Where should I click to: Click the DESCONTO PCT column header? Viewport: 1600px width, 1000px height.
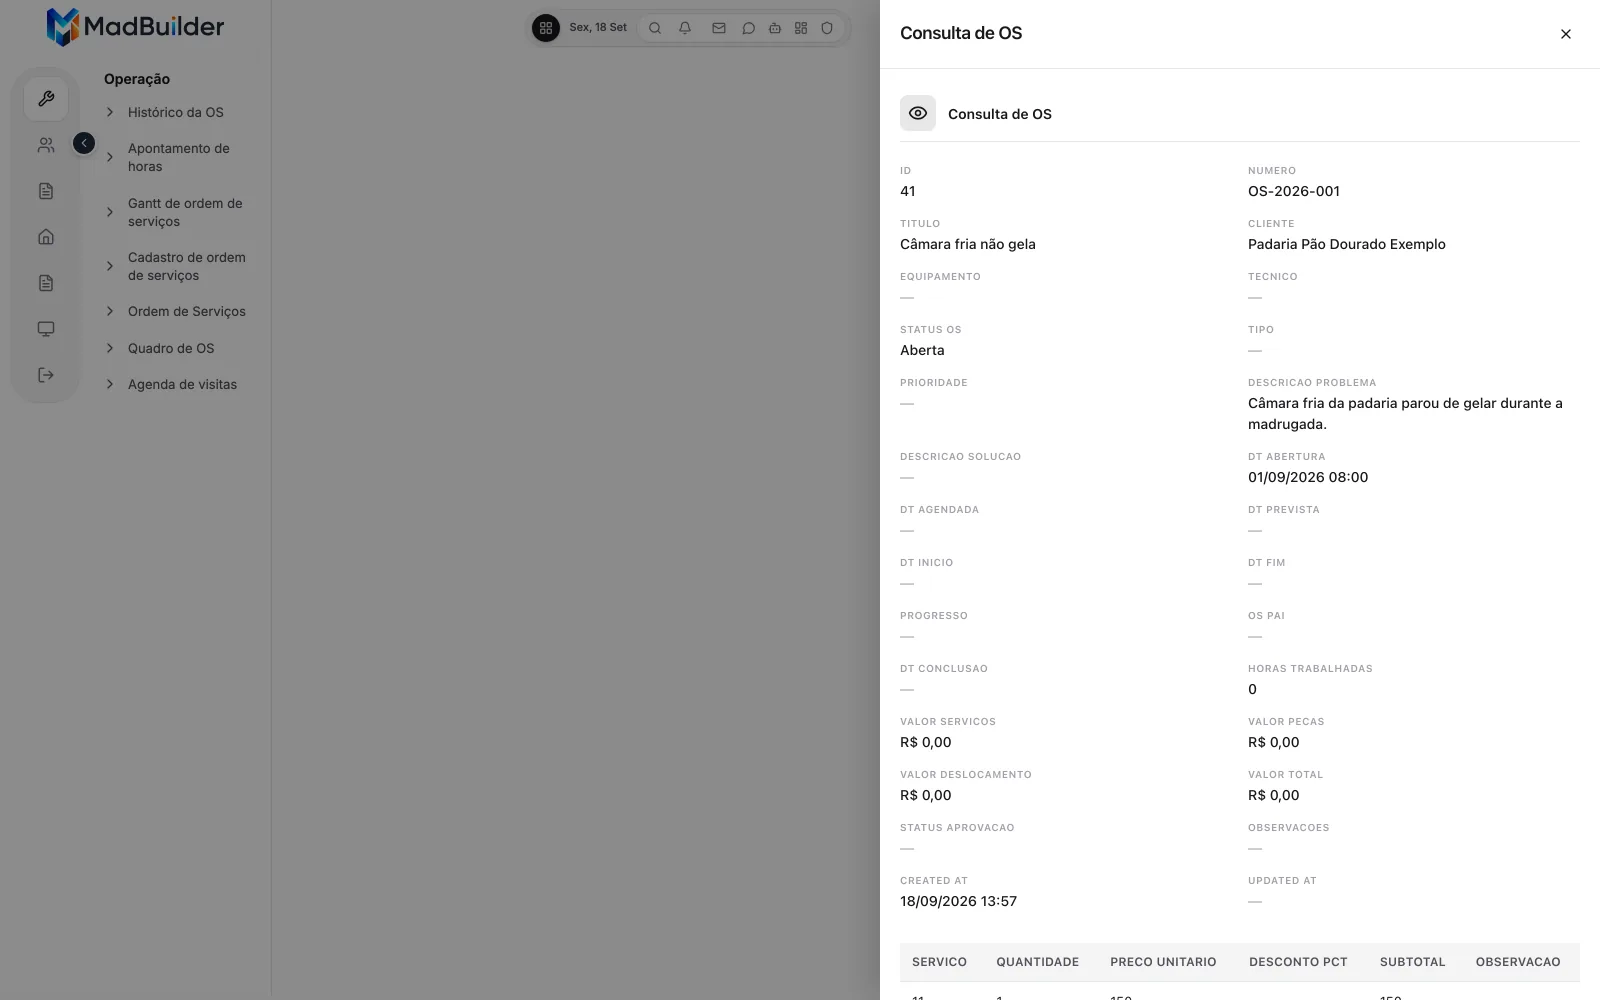[1298, 962]
